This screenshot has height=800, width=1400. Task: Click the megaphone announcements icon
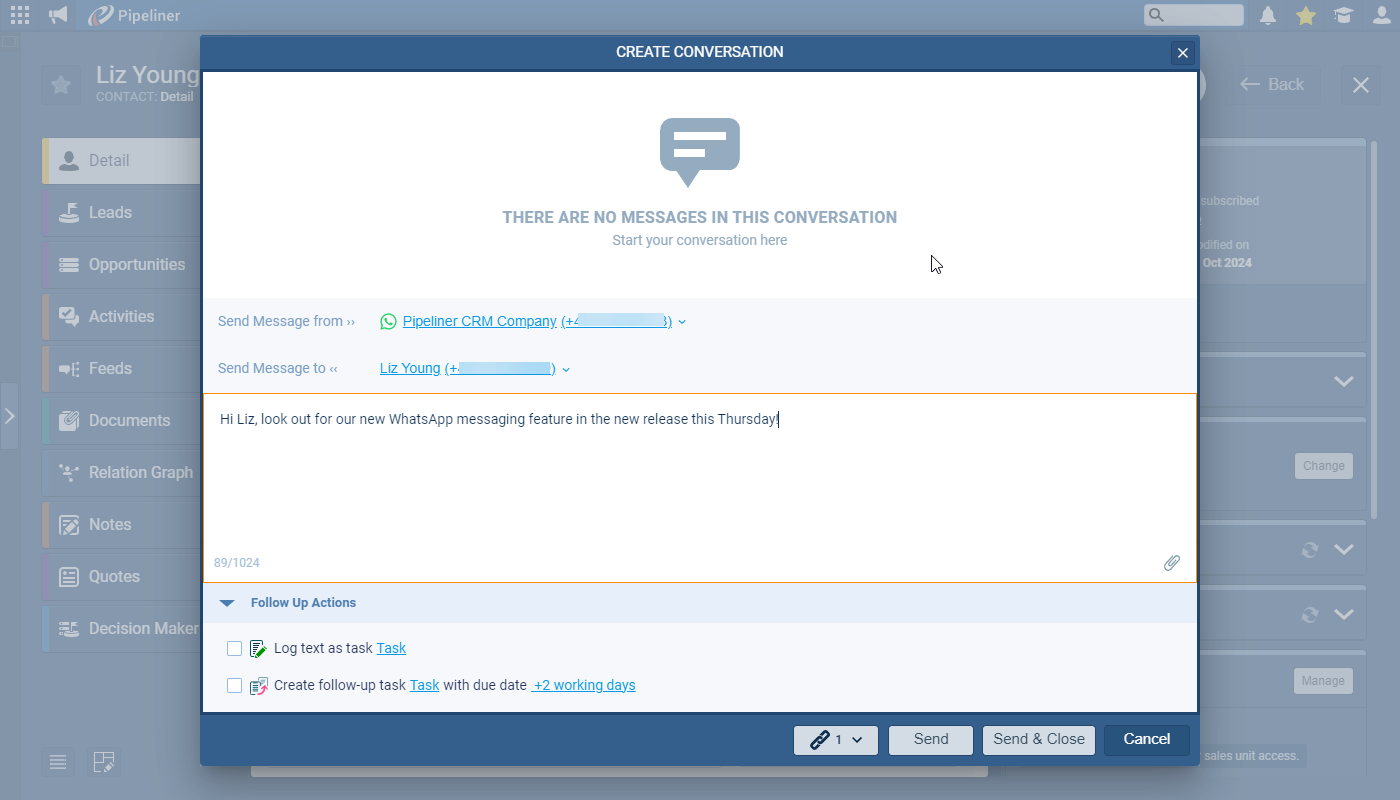[x=59, y=15]
